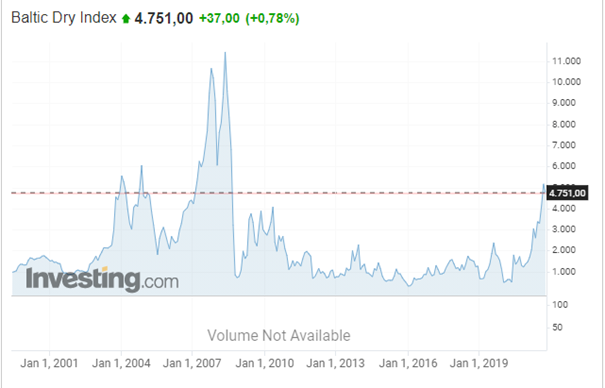Click the 2008 peak of the chart
This screenshot has width=605, height=388.
[x=225, y=53]
